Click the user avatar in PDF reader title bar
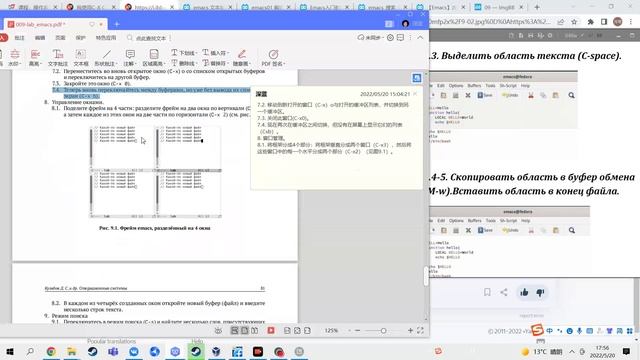Screen dimensions: 640x360 click(405, 24)
